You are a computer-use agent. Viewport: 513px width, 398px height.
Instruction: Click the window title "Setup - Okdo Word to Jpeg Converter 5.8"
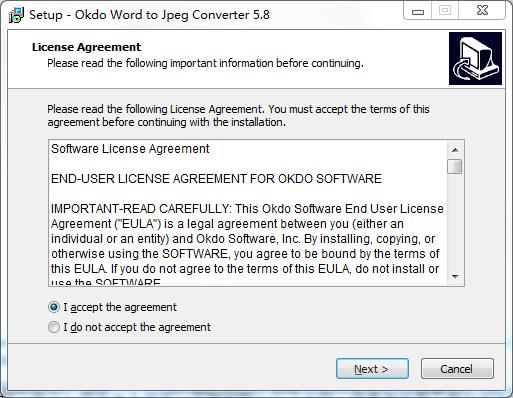pyautogui.click(x=149, y=15)
